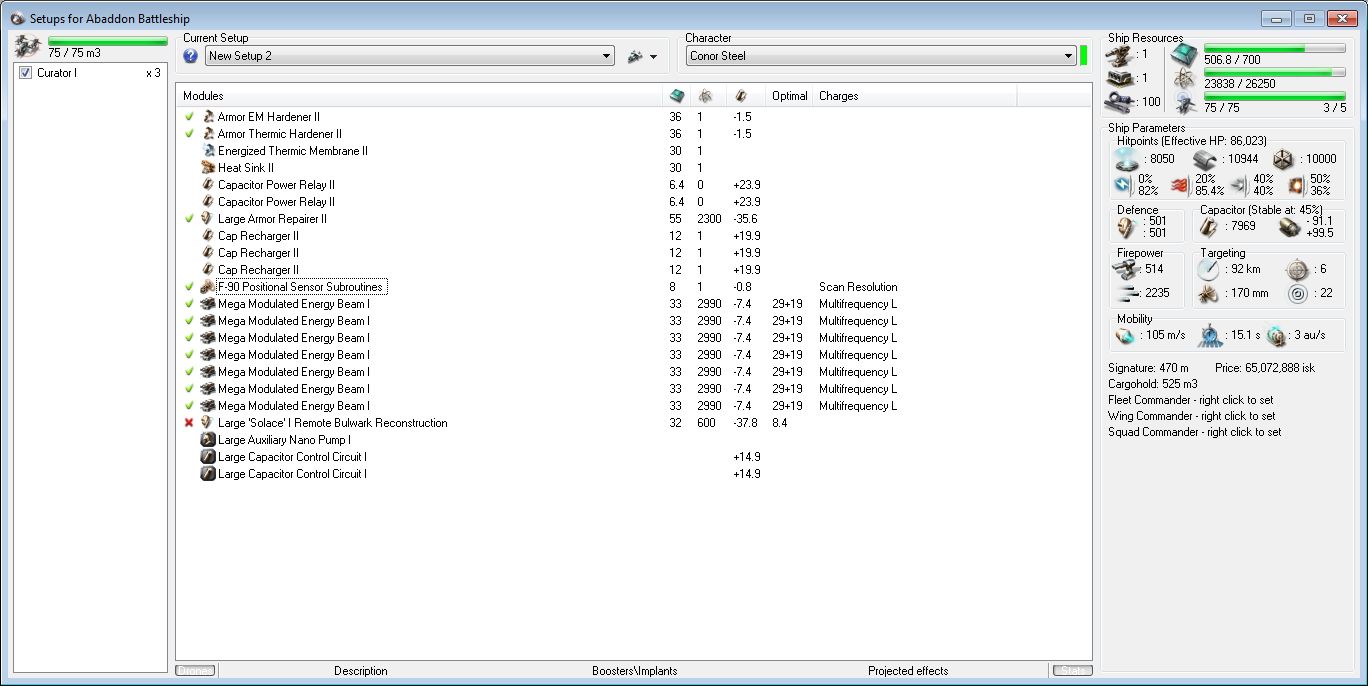1368x686 pixels.
Task: Click the drone bay capacity bar 75 / 75 m3
Action: (x=107, y=41)
